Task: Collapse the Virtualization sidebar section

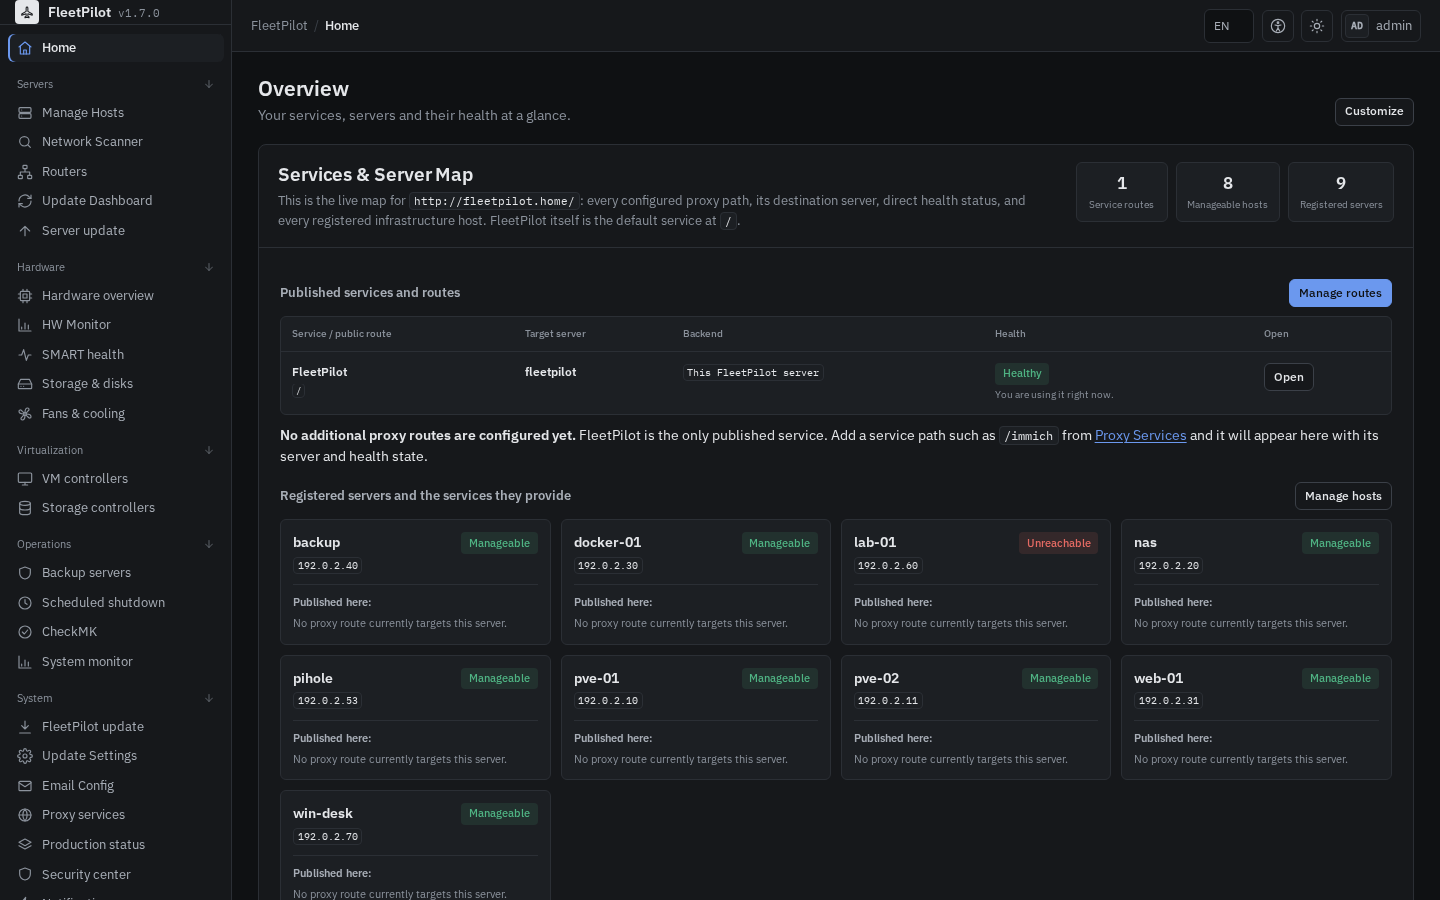Action: (209, 450)
